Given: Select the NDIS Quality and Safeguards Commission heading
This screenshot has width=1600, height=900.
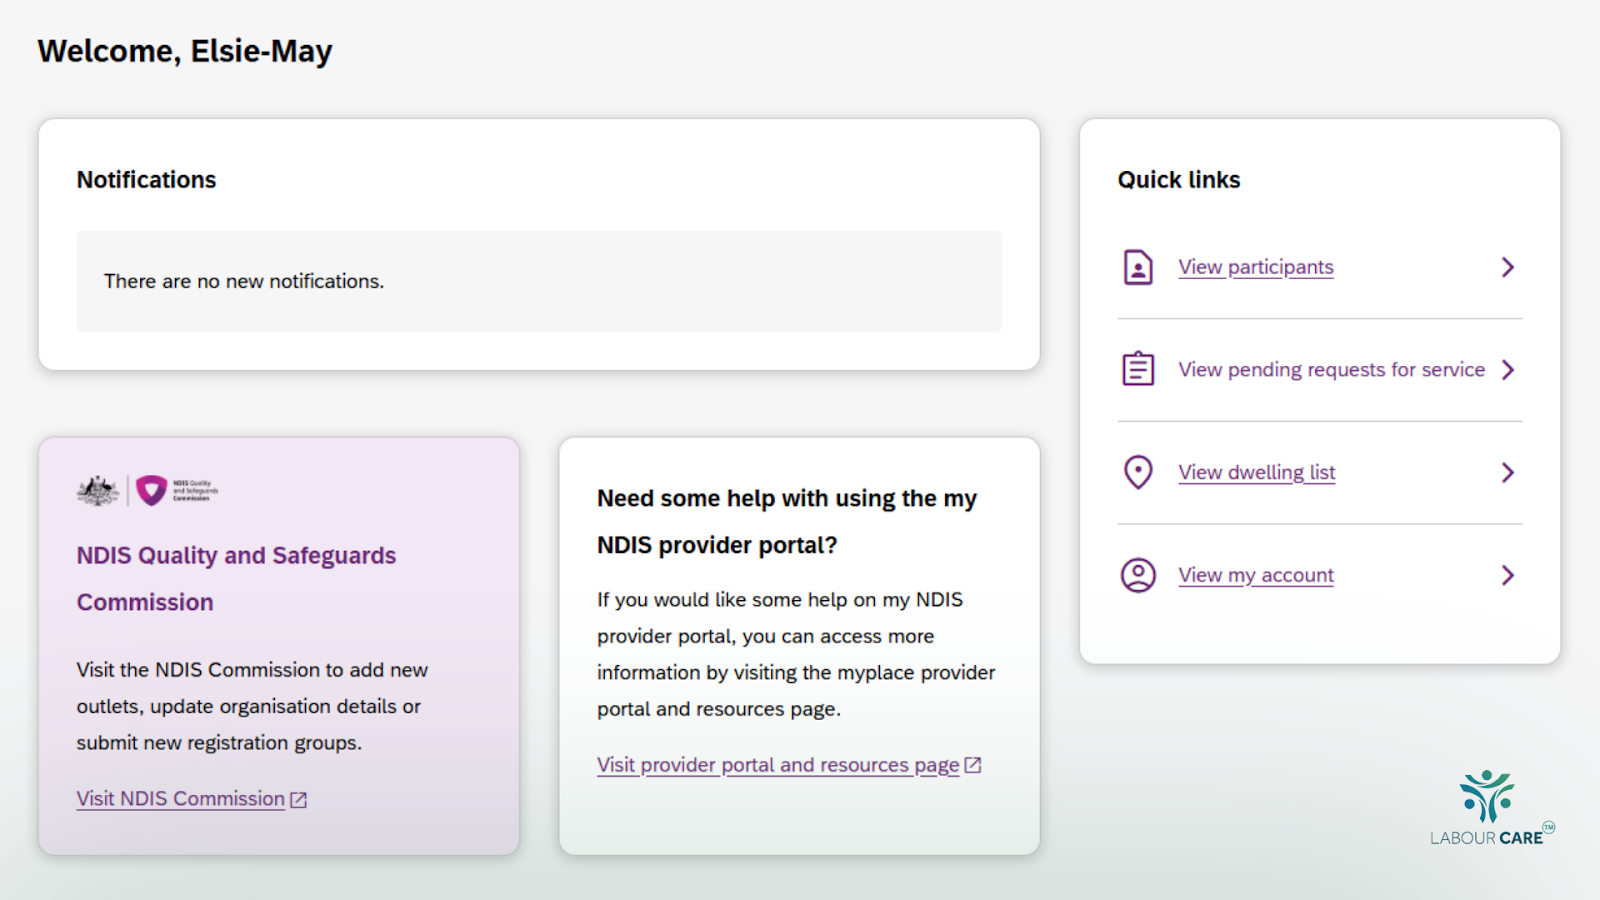Looking at the screenshot, I should tap(236, 578).
